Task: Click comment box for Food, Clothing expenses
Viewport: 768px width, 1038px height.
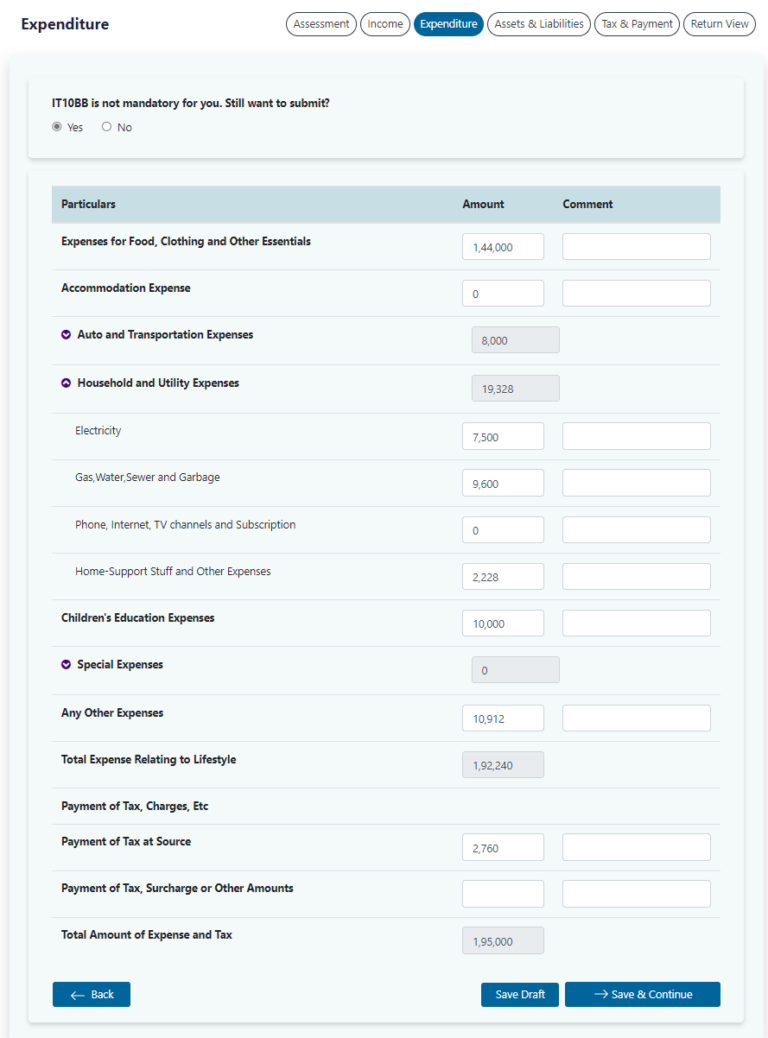Action: click(x=636, y=247)
